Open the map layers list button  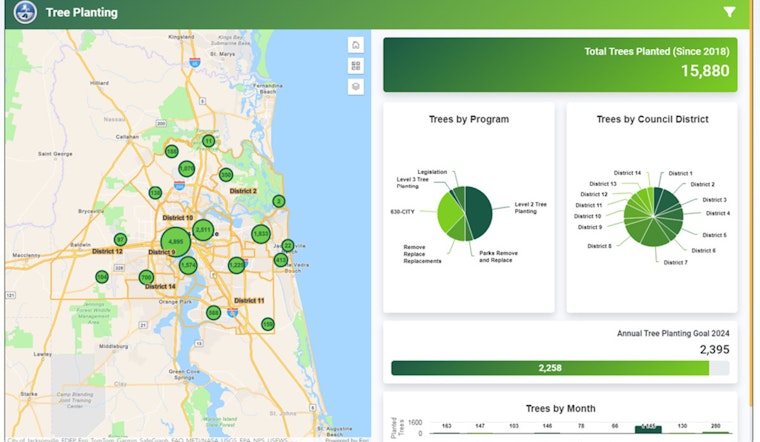[356, 87]
